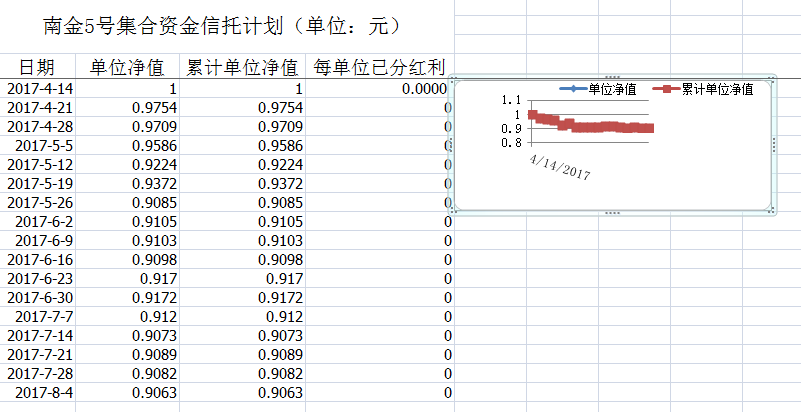Click the chart's bottom-center resize handle
Screen dimensions: 801x412
coord(613,213)
